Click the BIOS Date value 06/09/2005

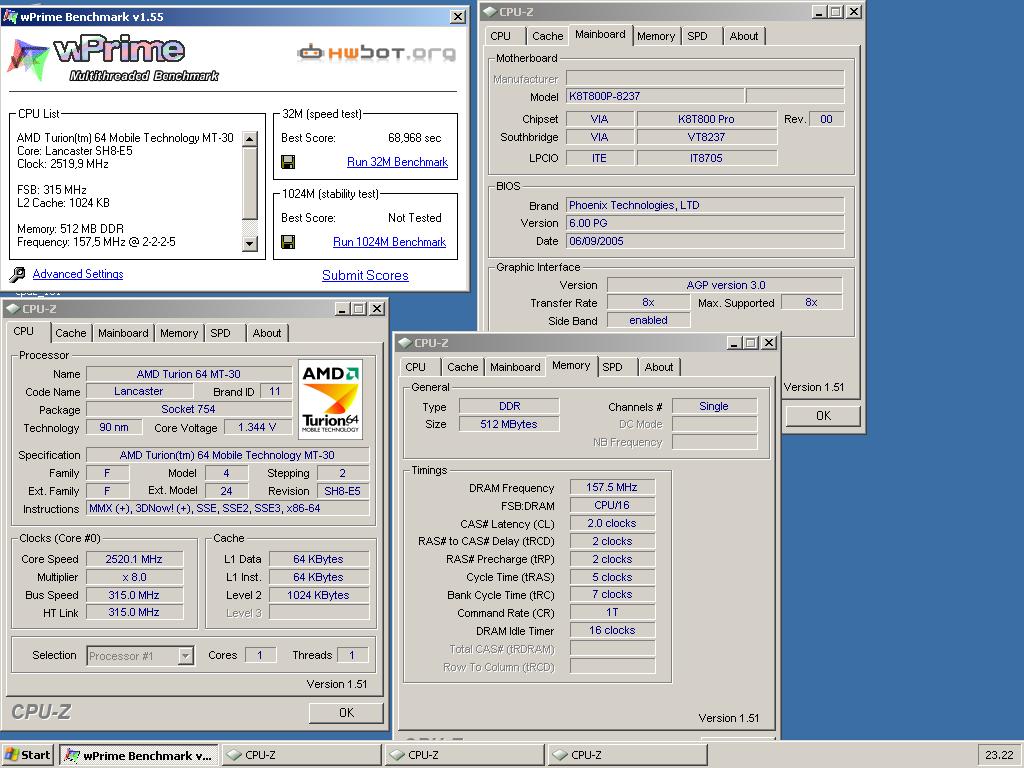(705, 241)
